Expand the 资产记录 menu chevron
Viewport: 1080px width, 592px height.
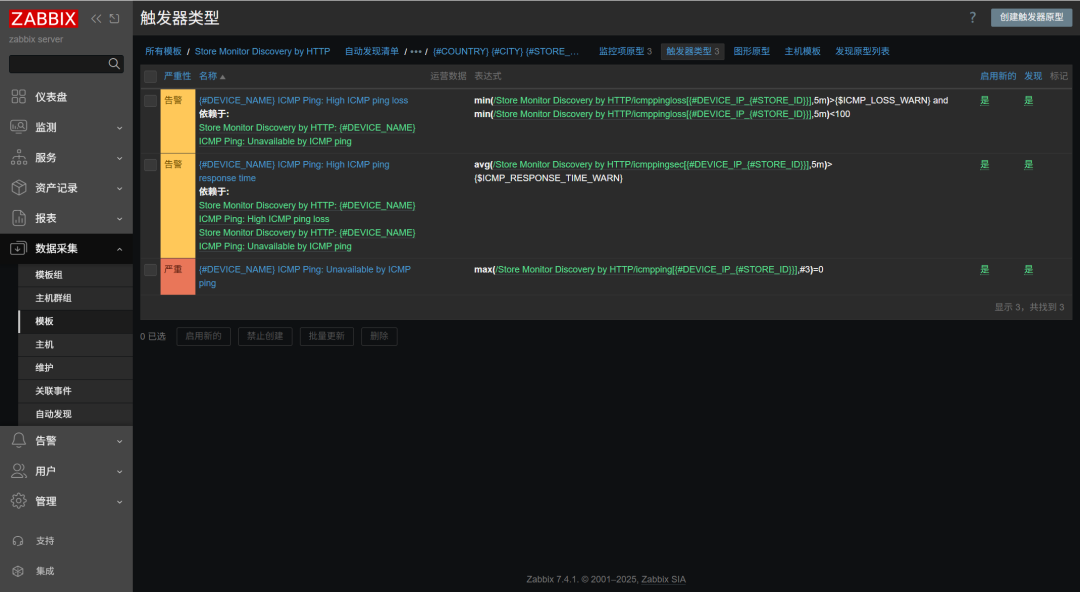[x=119, y=188]
